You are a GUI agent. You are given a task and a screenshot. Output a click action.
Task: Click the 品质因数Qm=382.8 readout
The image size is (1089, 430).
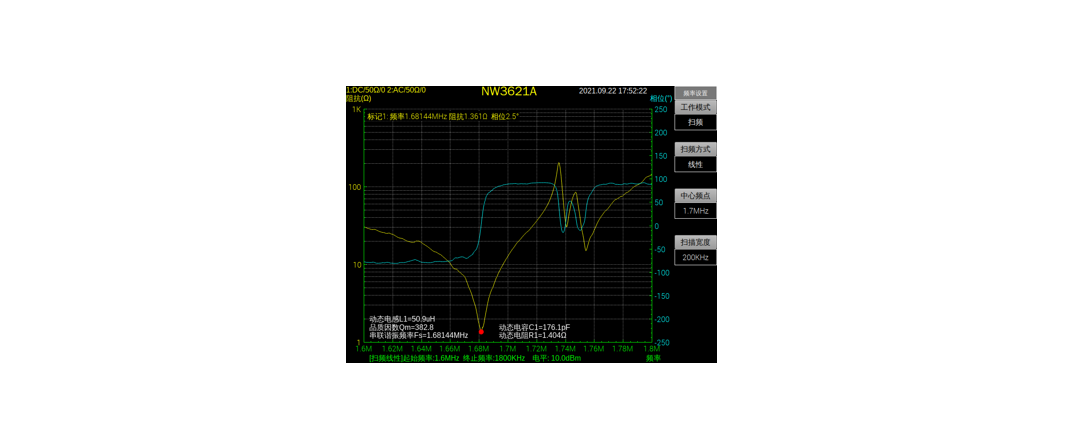[x=401, y=327]
